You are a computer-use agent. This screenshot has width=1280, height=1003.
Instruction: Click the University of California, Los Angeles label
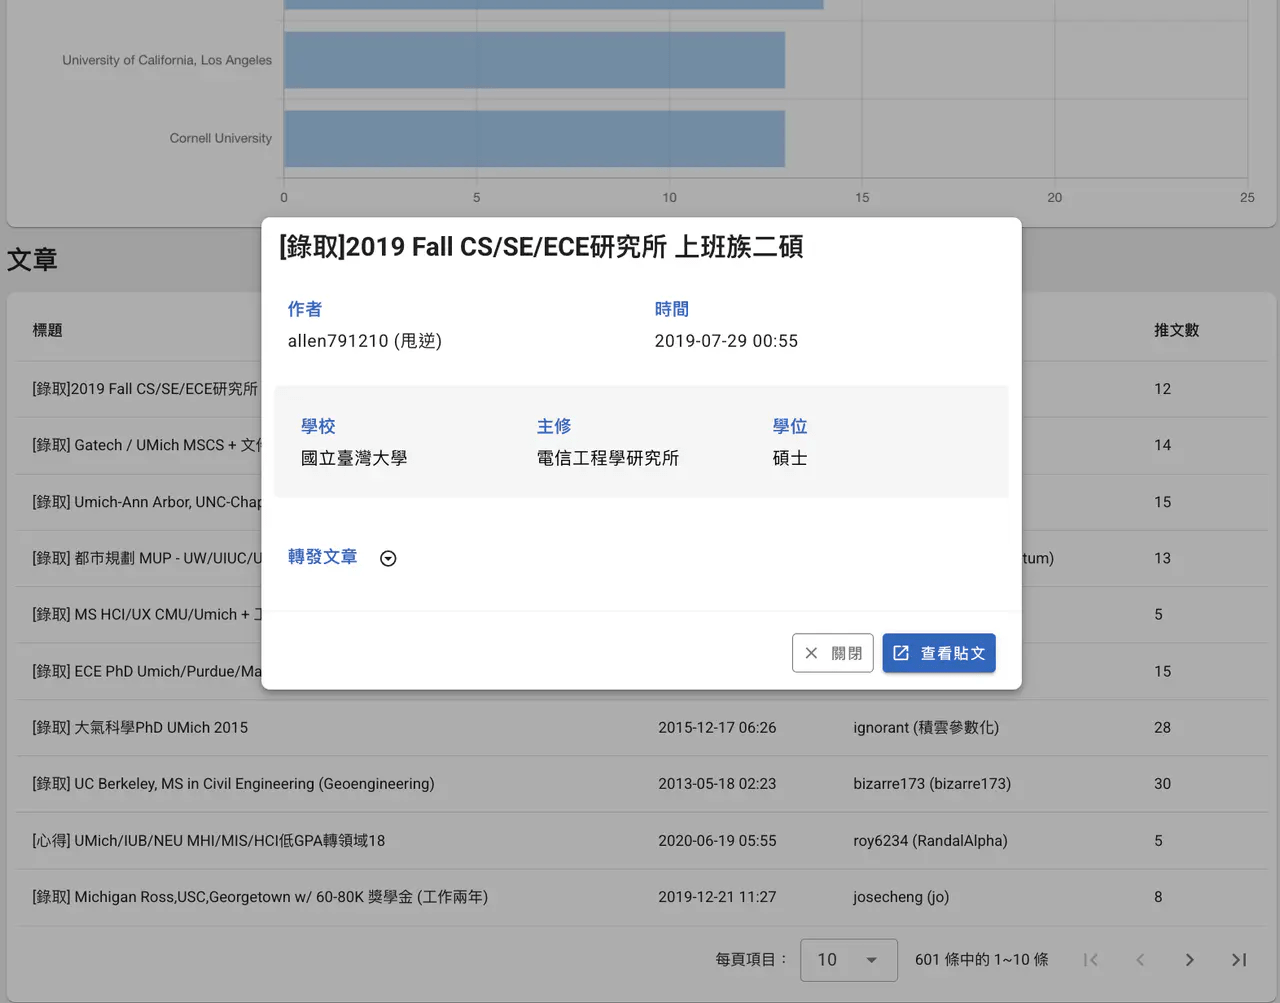[167, 60]
